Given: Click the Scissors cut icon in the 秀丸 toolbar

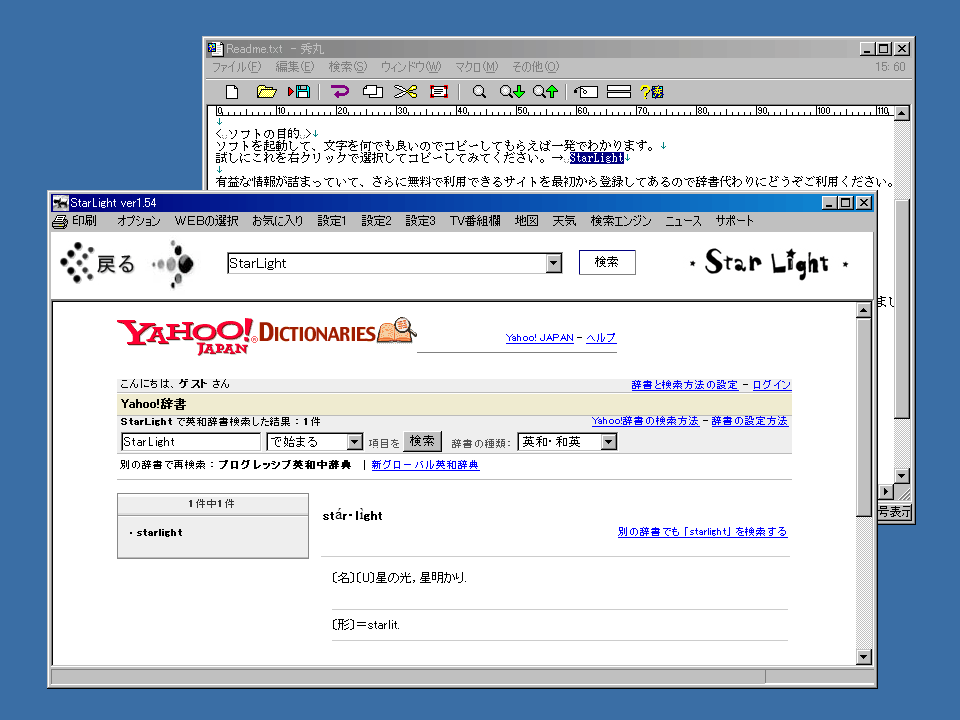Looking at the screenshot, I should [405, 92].
